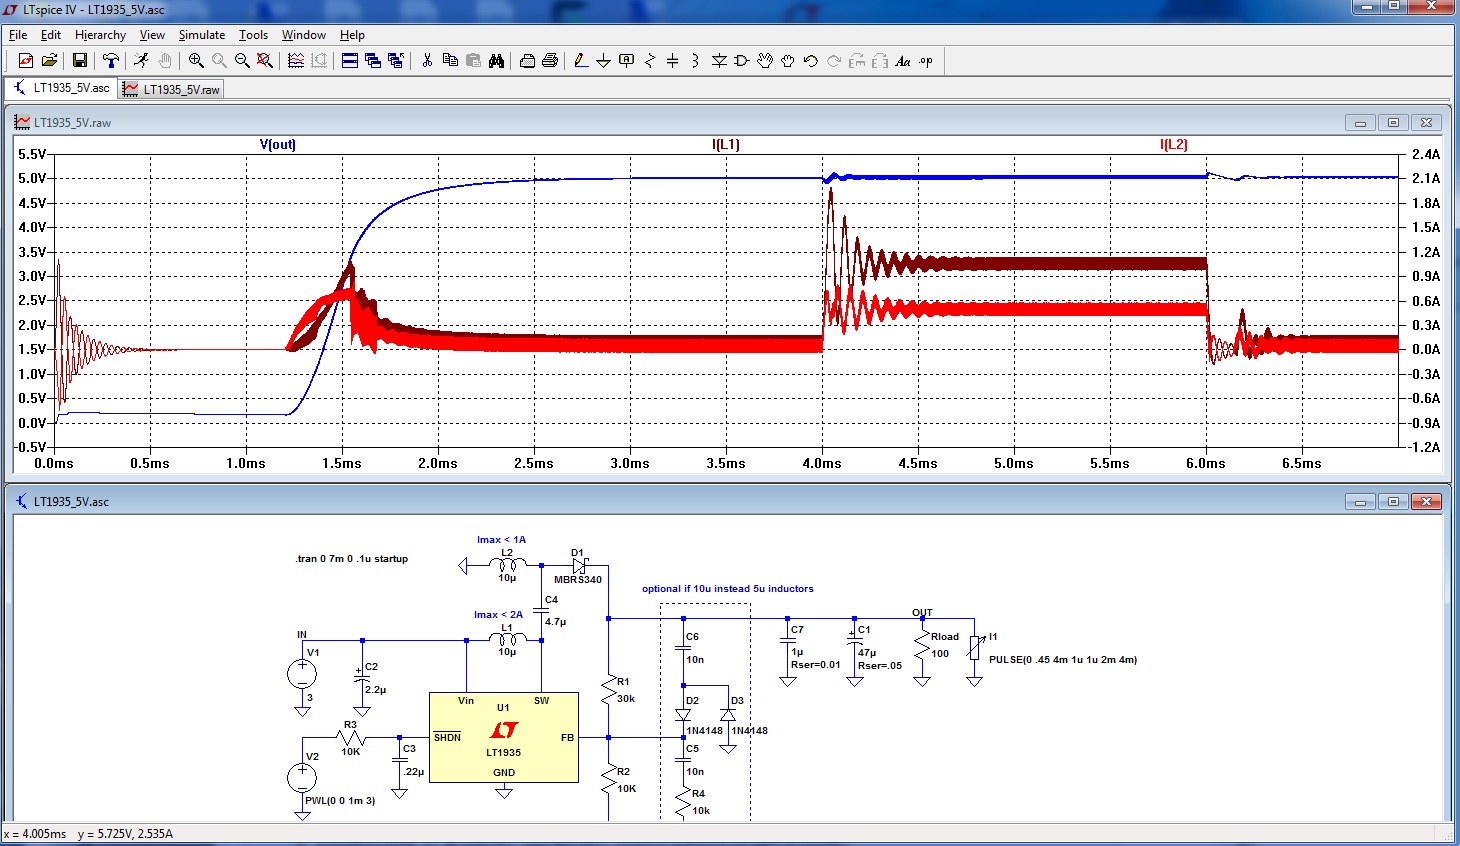
Task: Select the I(L1) trace label
Action: pos(725,143)
